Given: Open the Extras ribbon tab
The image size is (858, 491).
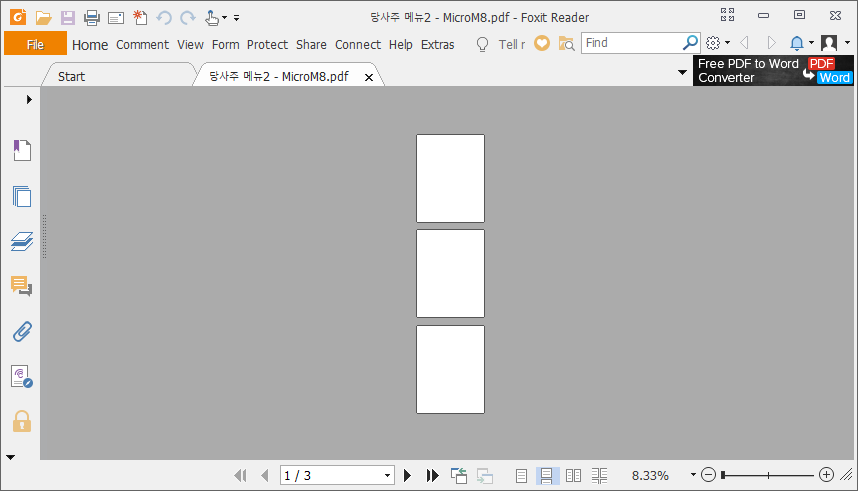Looking at the screenshot, I should coord(437,45).
